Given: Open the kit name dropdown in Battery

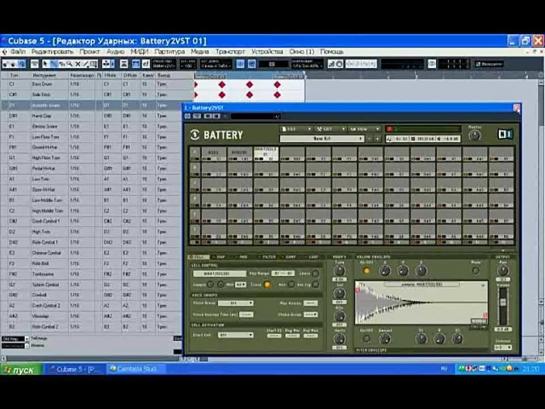Looking at the screenshot, I should (322, 139).
